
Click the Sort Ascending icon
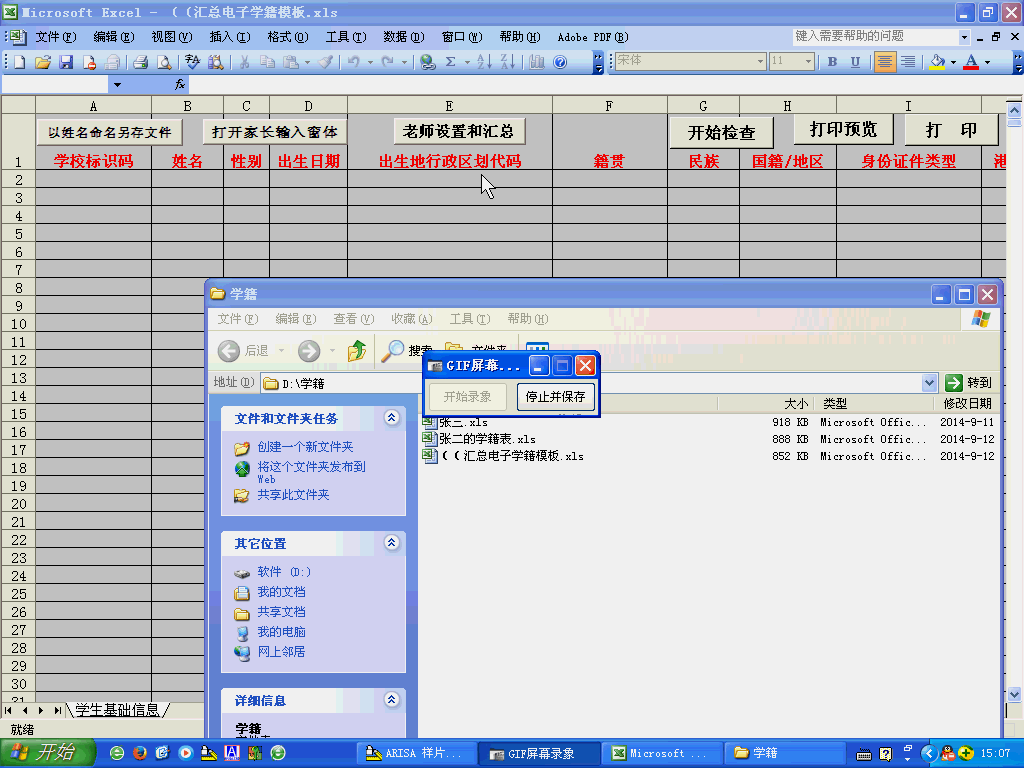point(484,62)
